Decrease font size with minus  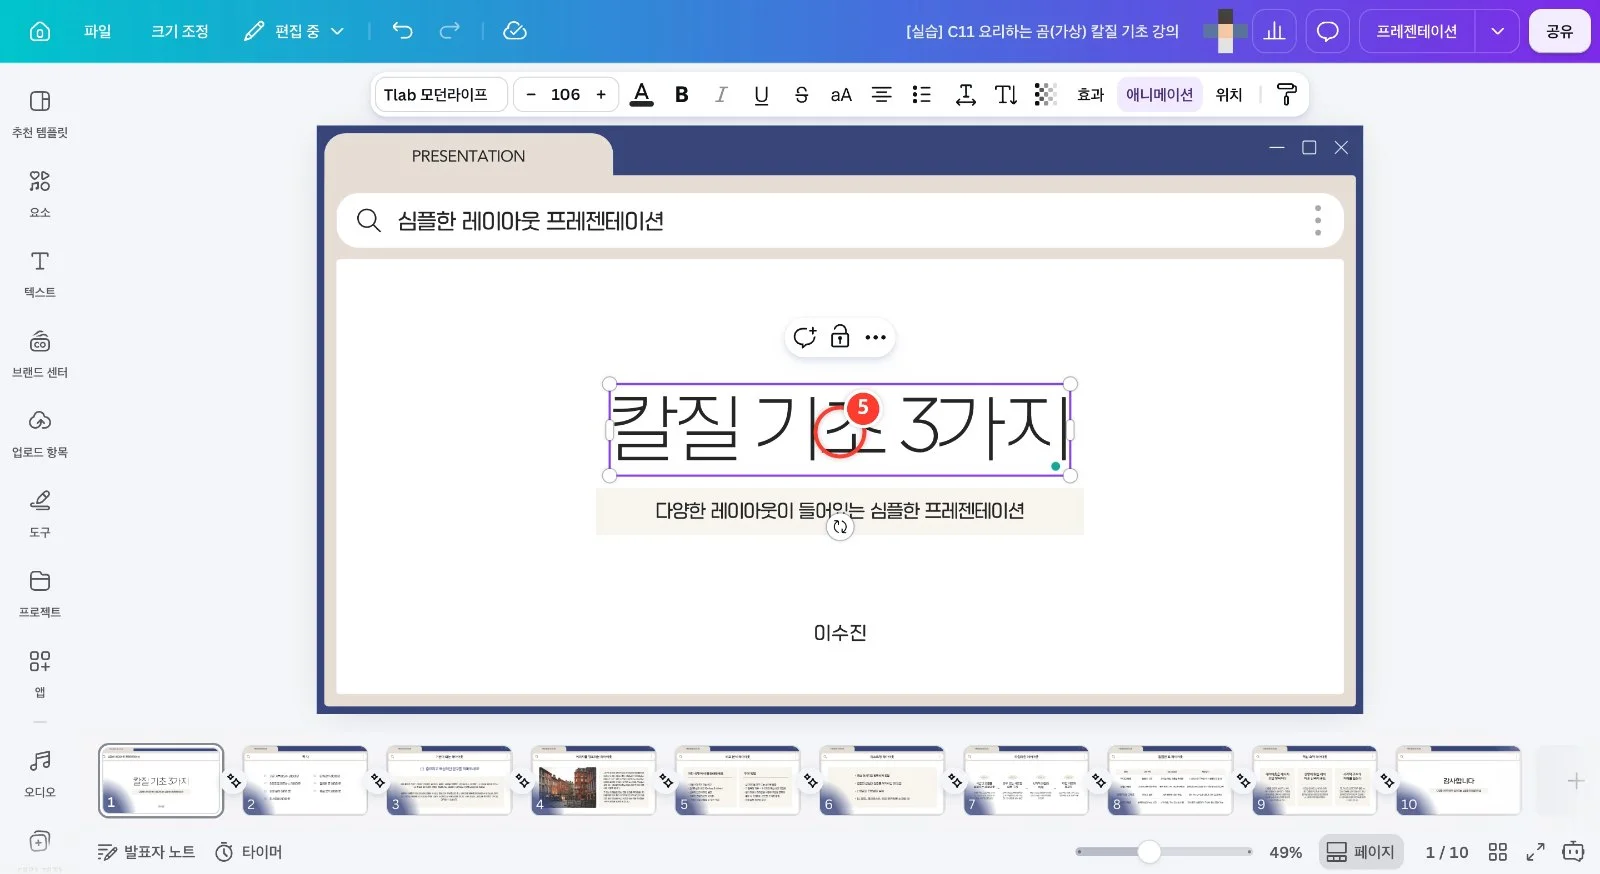(x=531, y=95)
